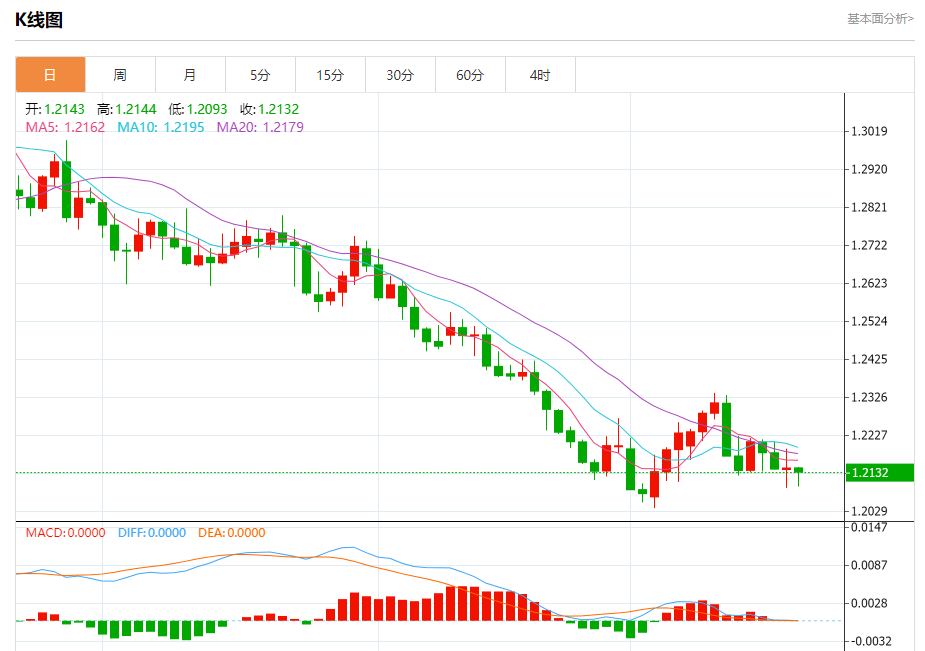Click the MA10: 1.2195 legend
The width and height of the screenshot is (925, 651).
(x=160, y=127)
